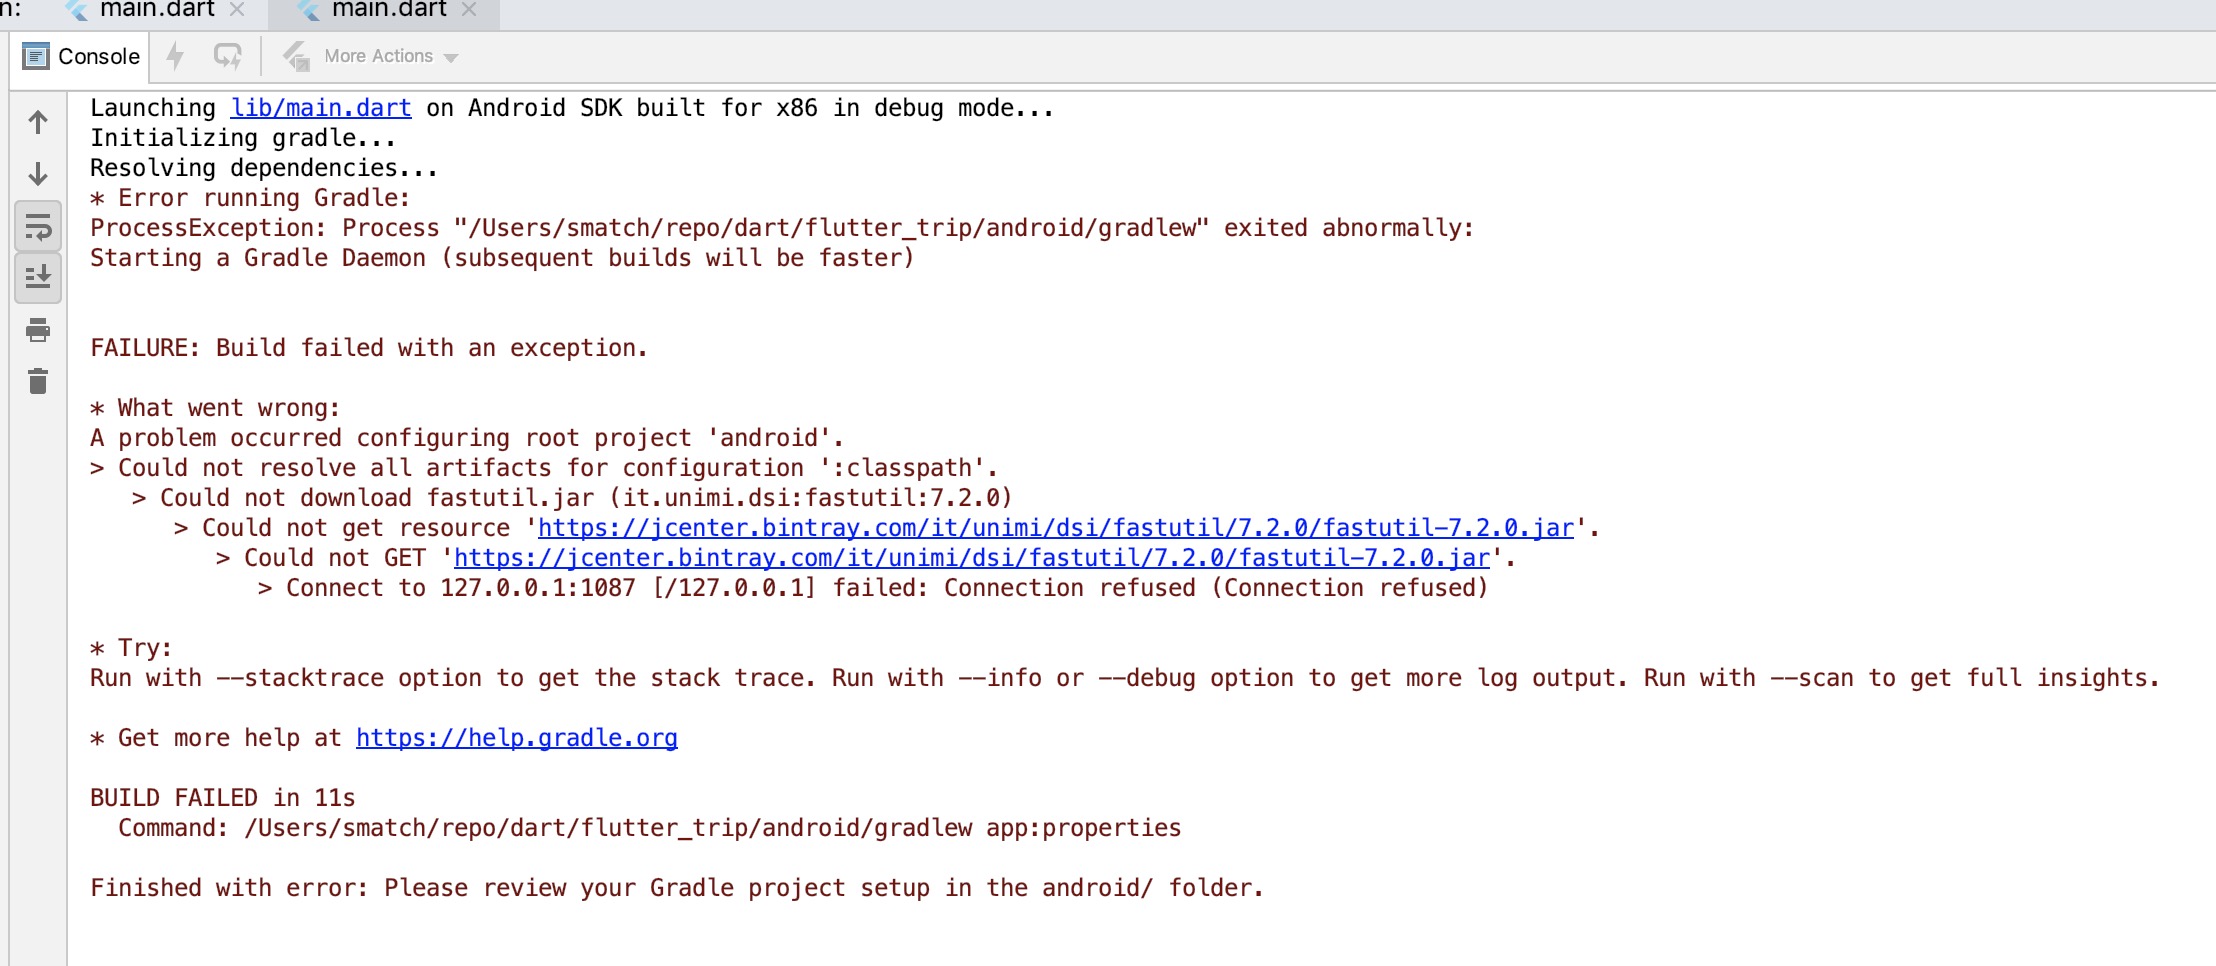Click the 'Initializing gradle...' line
2216x966 pixels.
pos(243,138)
